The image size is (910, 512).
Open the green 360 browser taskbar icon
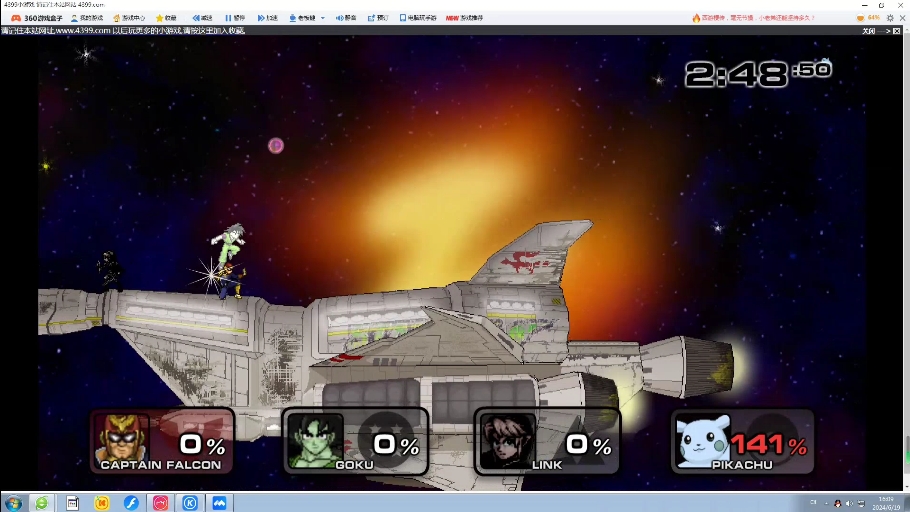[x=42, y=503]
